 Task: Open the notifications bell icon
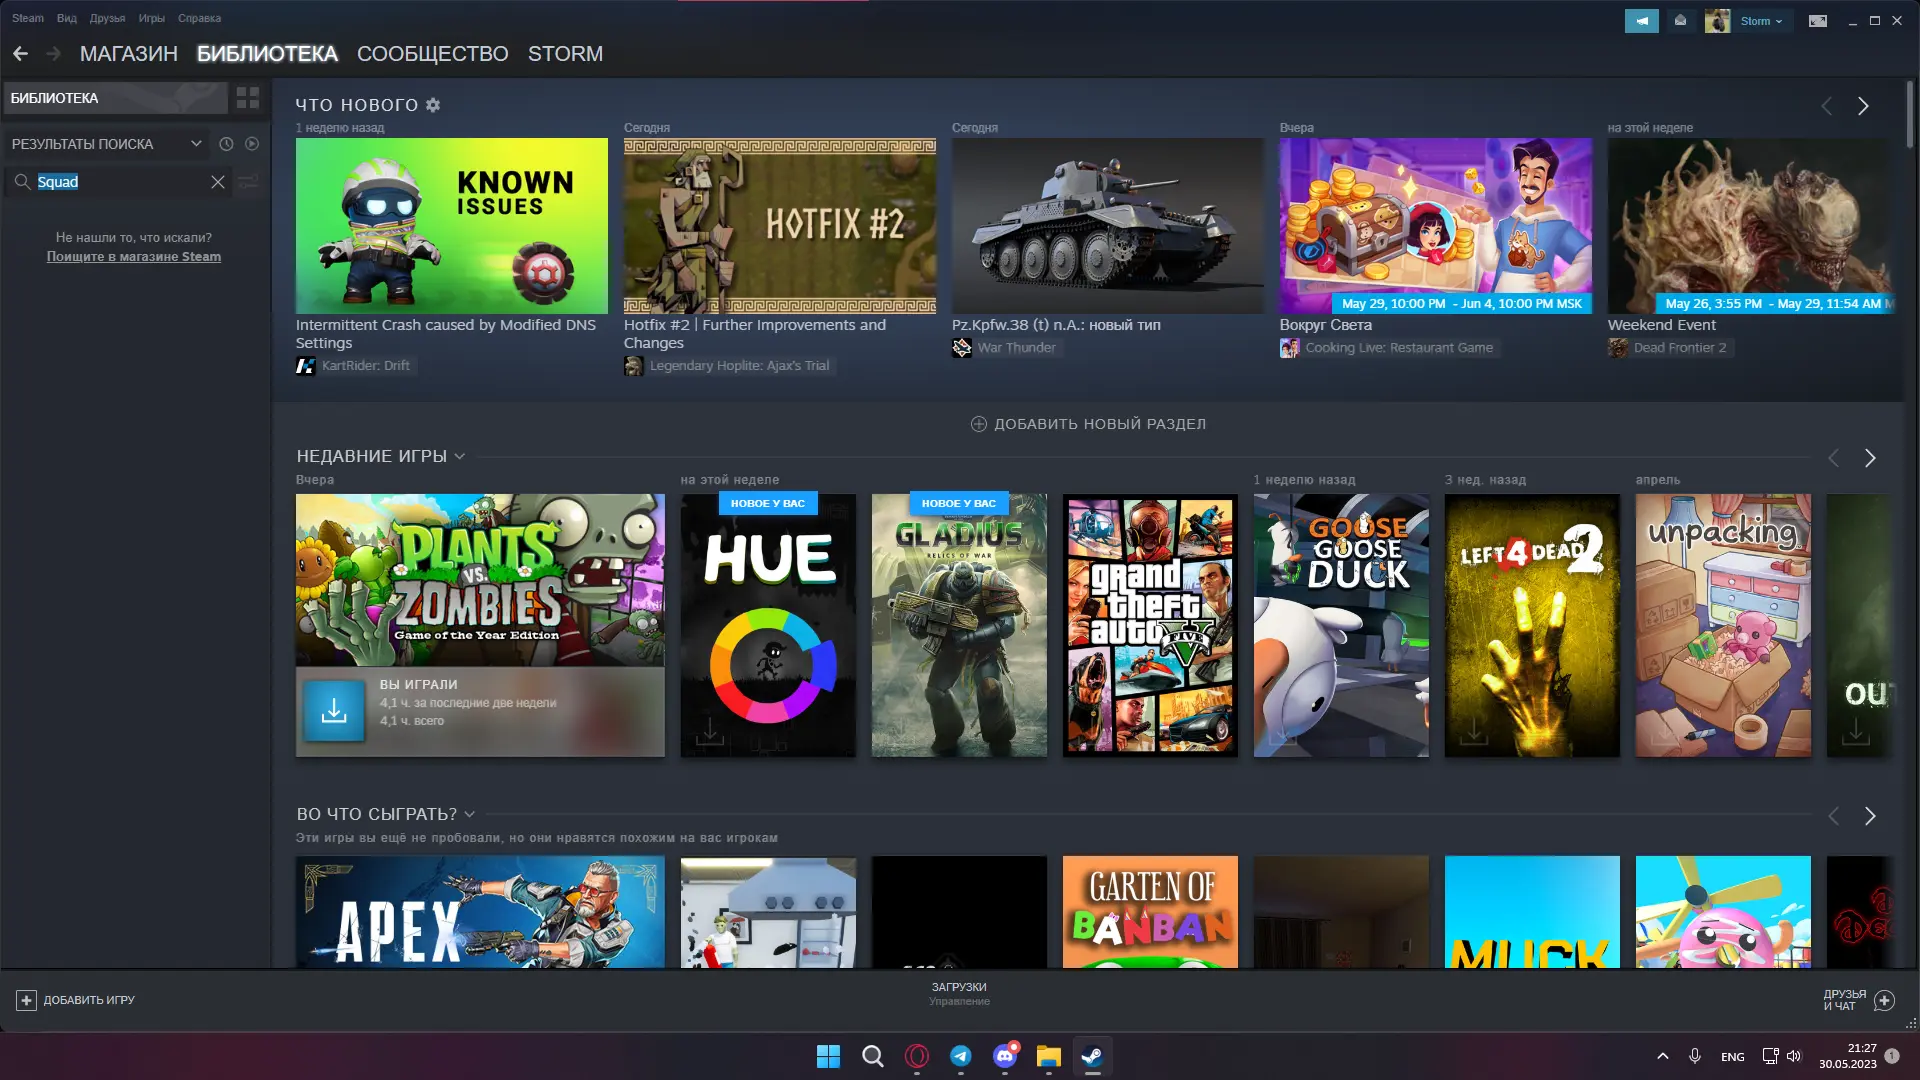point(1680,21)
